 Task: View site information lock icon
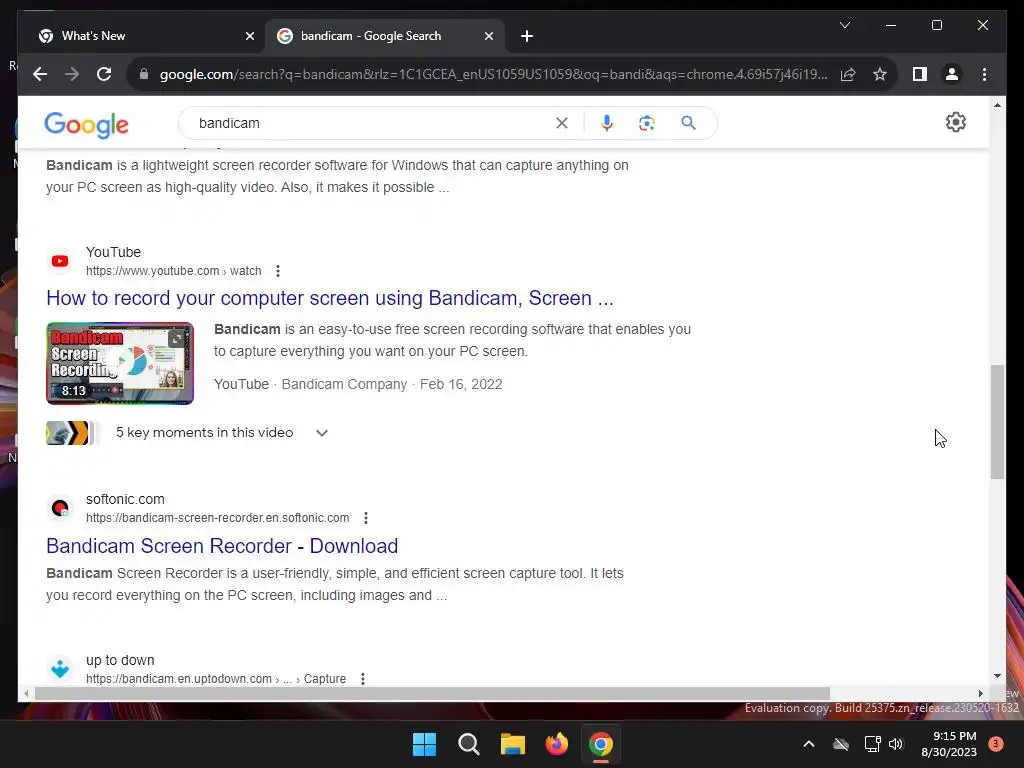coord(144,74)
